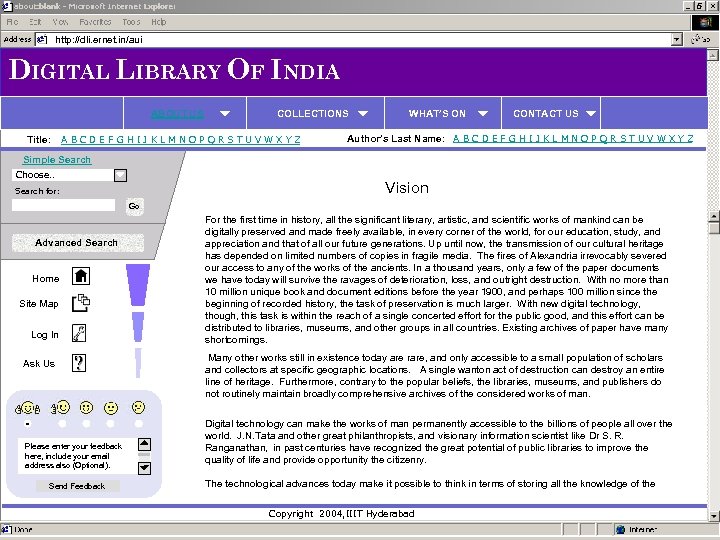
Task: Expand the Contact Us menu arrow
Action: pyautogui.click(x=591, y=113)
